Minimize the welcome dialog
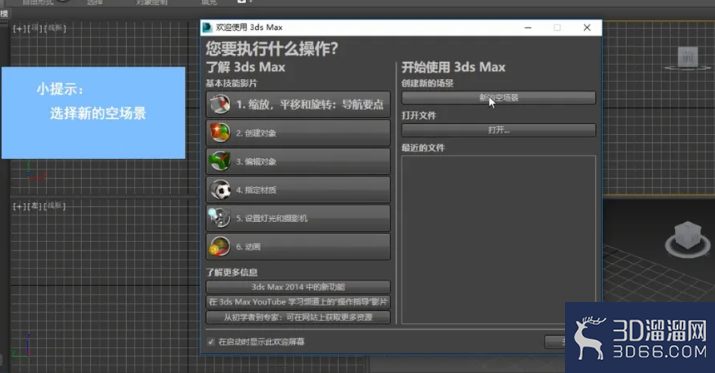This screenshot has width=715, height=373. (528, 28)
